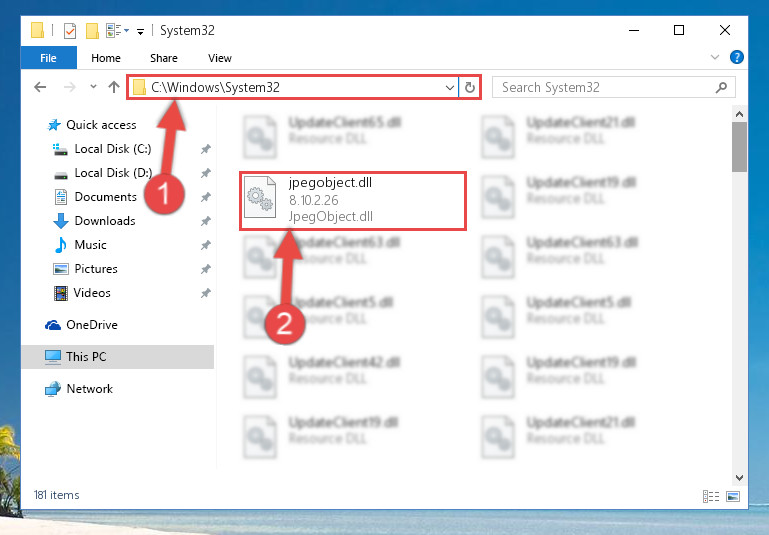The image size is (769, 535).
Task: Click the 181 items status text
Action: pos(56,495)
